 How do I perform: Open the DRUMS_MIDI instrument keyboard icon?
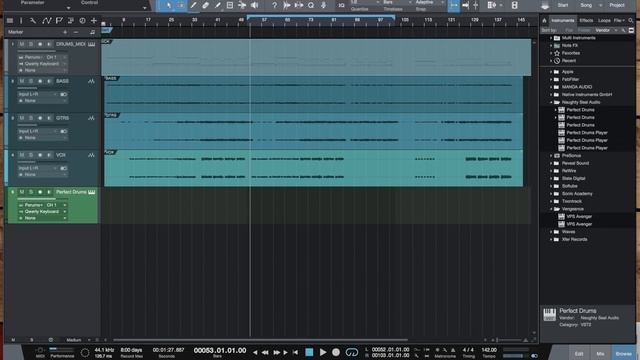click(91, 44)
